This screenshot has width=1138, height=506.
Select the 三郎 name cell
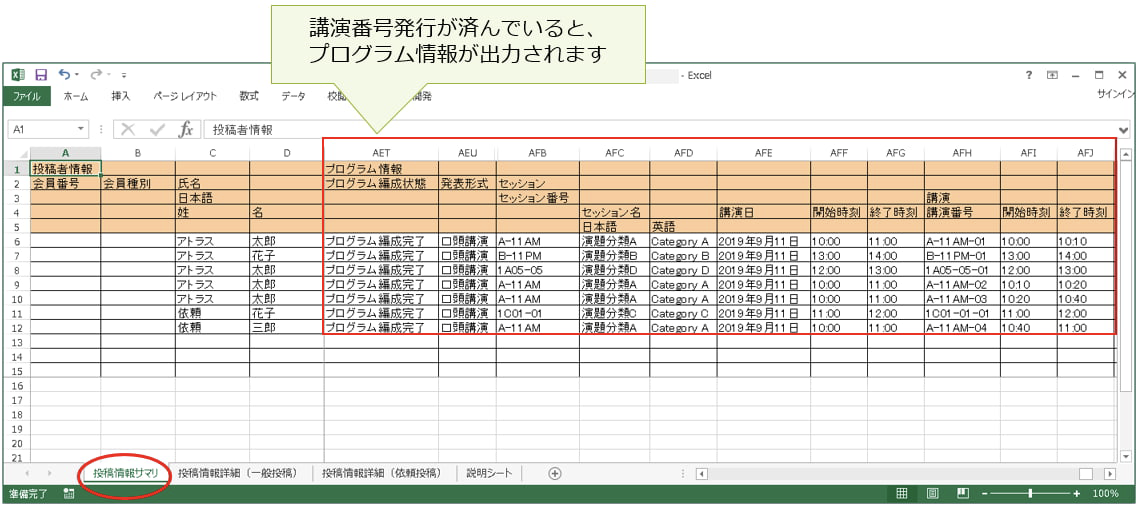pyautogui.click(x=286, y=327)
